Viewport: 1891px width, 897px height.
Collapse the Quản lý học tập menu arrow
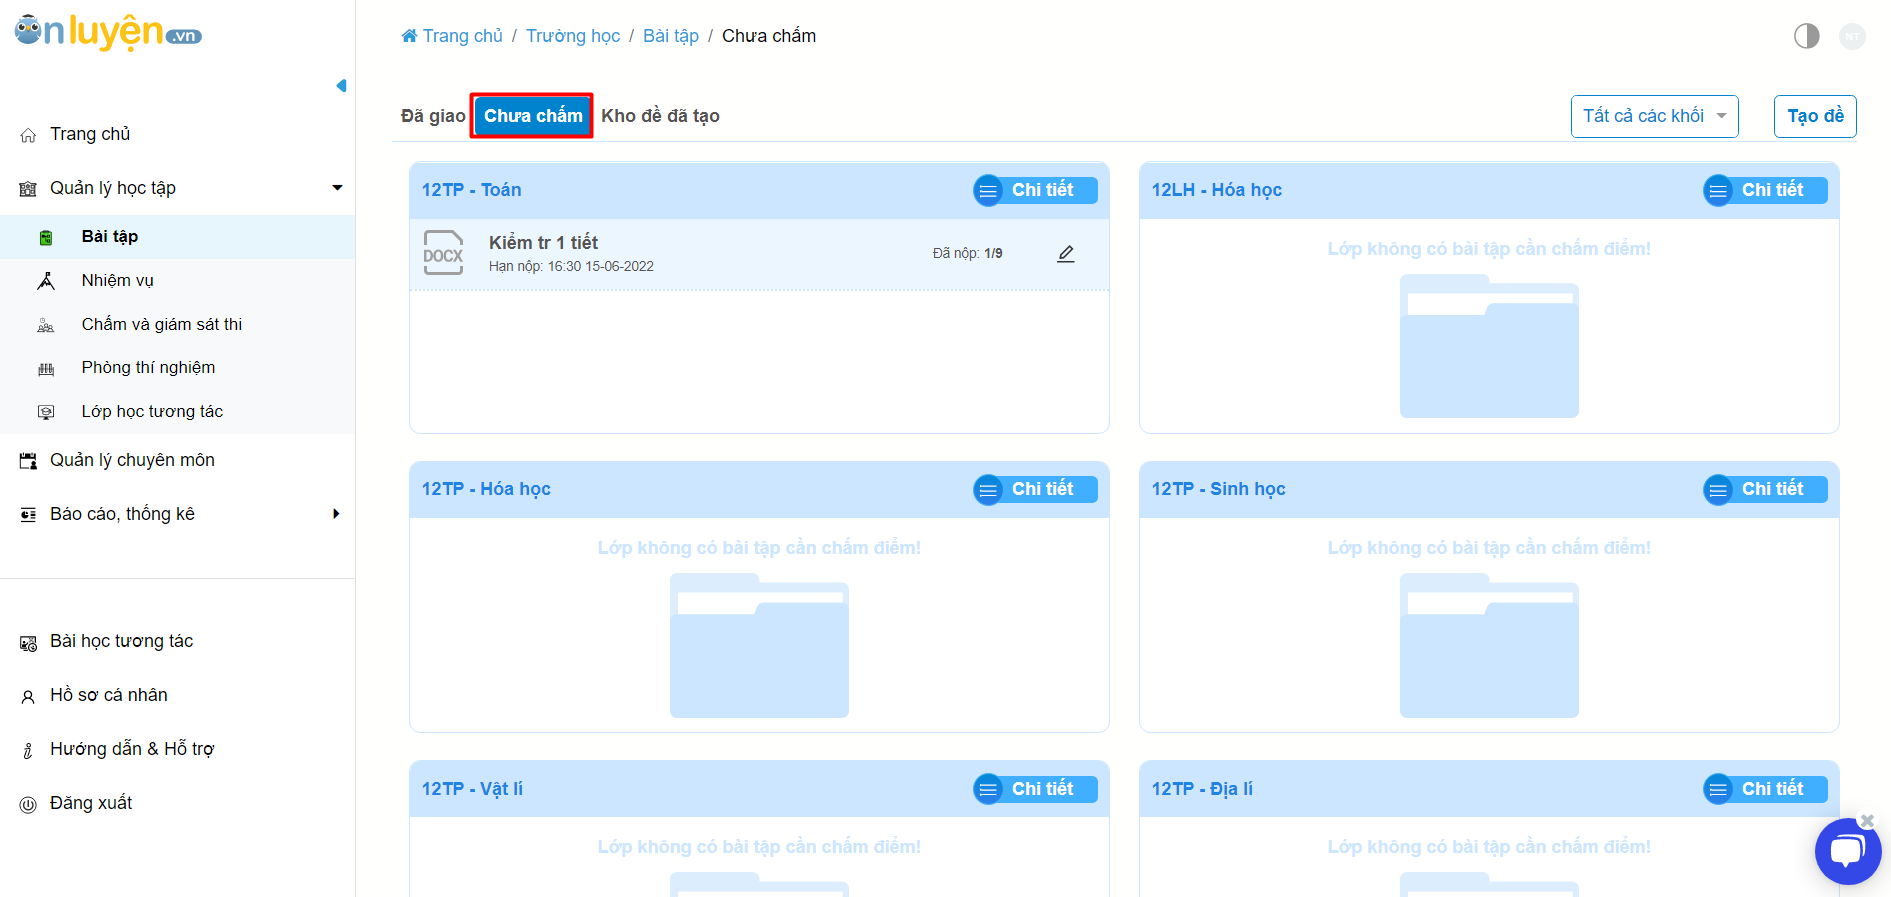(337, 188)
